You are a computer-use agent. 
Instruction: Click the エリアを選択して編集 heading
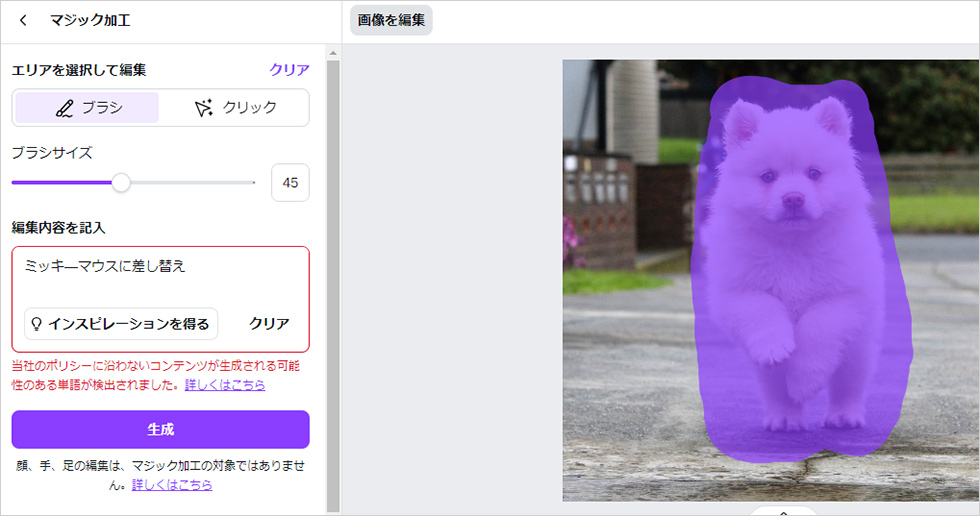(x=79, y=70)
